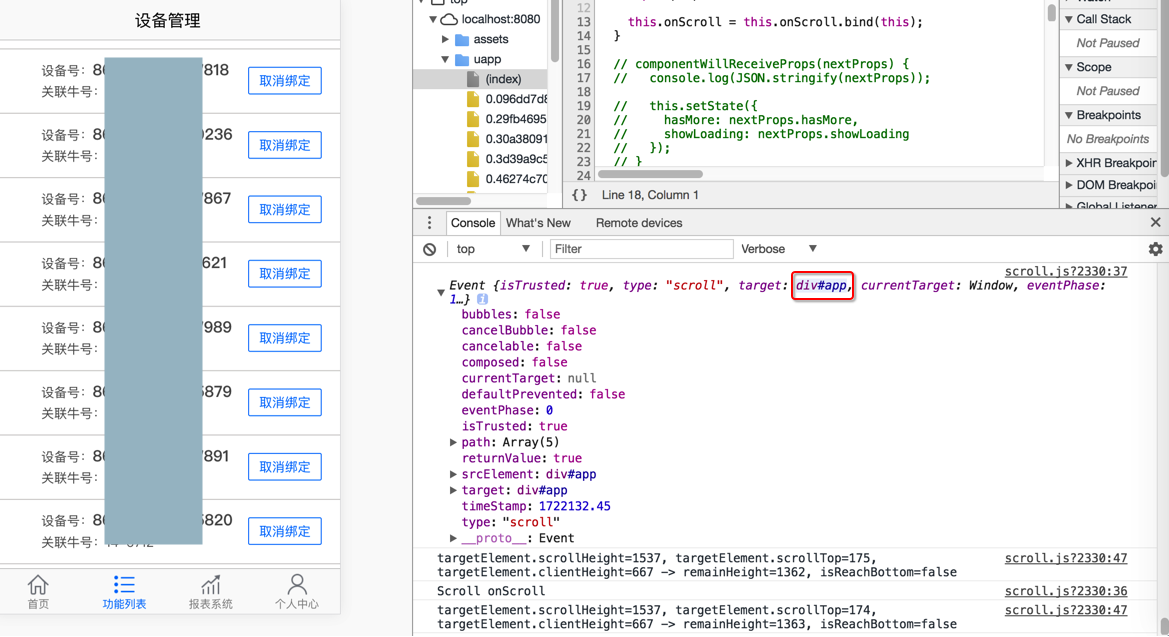Click 取消绑定 for device ending 820
This screenshot has height=637, width=1169.
point(285,531)
